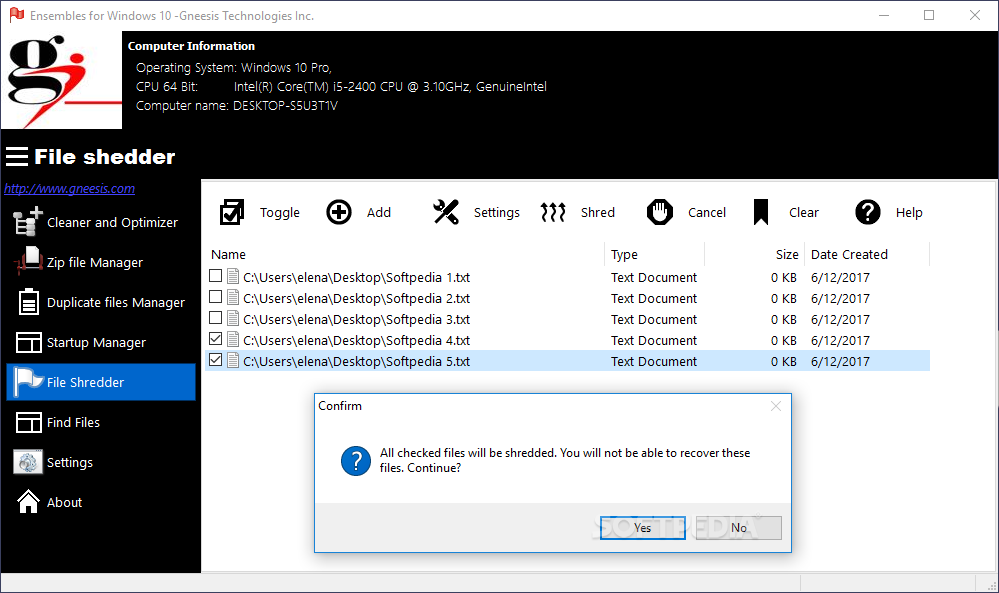
Task: Click Text Document type of Softpedia 1.txt
Action: click(x=654, y=278)
